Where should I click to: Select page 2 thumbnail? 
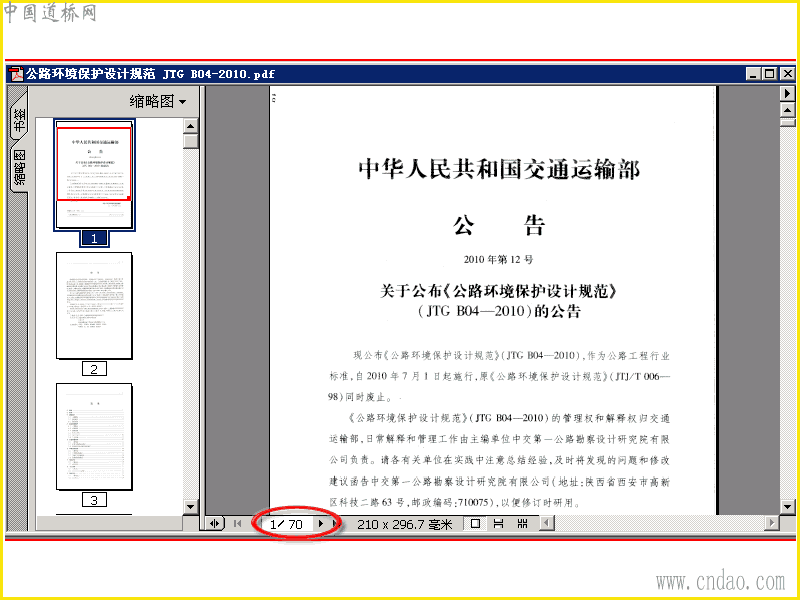click(94, 306)
